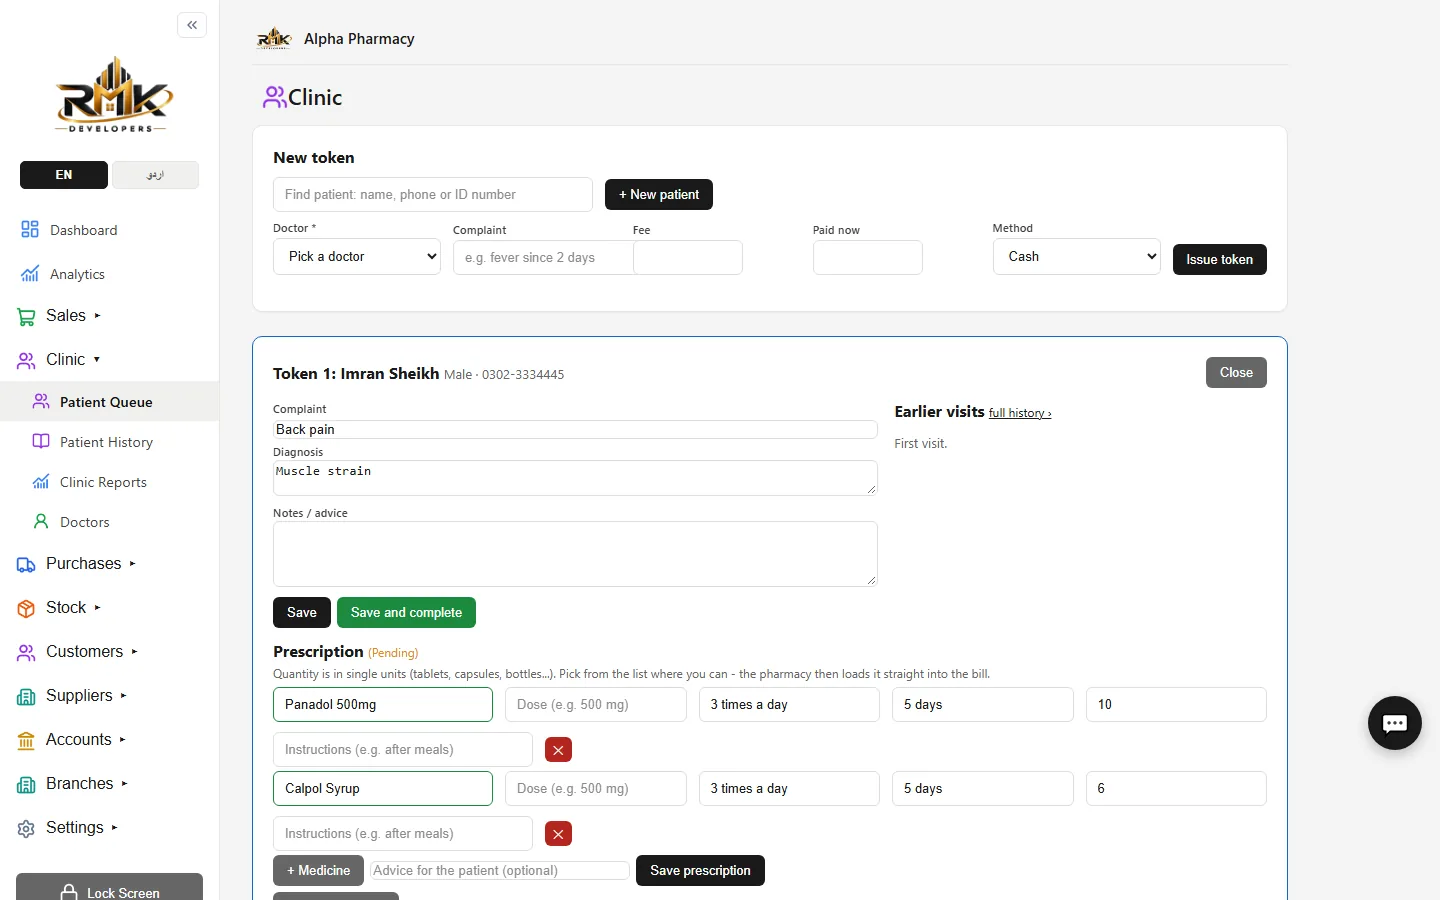Click Save prescription button

pyautogui.click(x=700, y=871)
